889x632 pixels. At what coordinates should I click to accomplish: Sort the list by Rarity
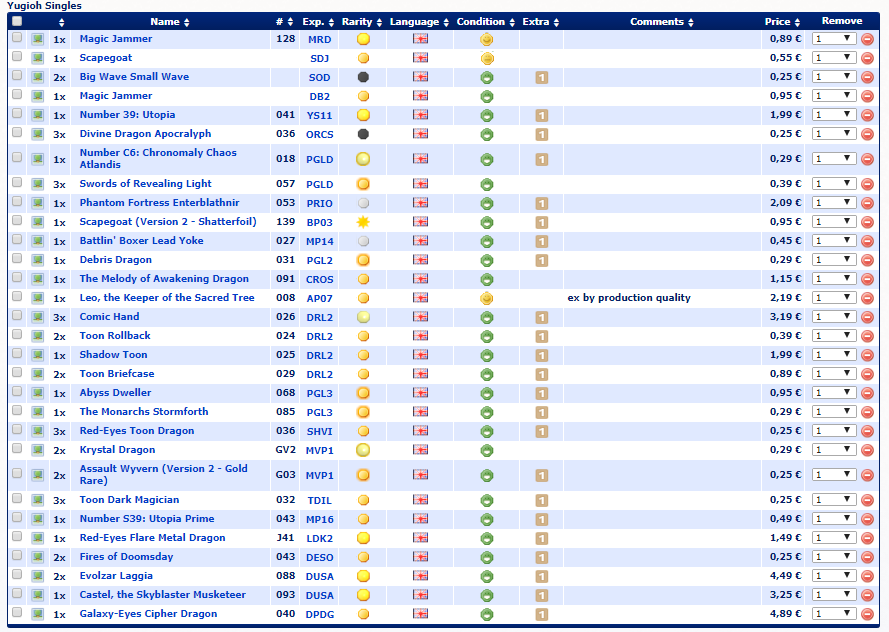tap(362, 22)
